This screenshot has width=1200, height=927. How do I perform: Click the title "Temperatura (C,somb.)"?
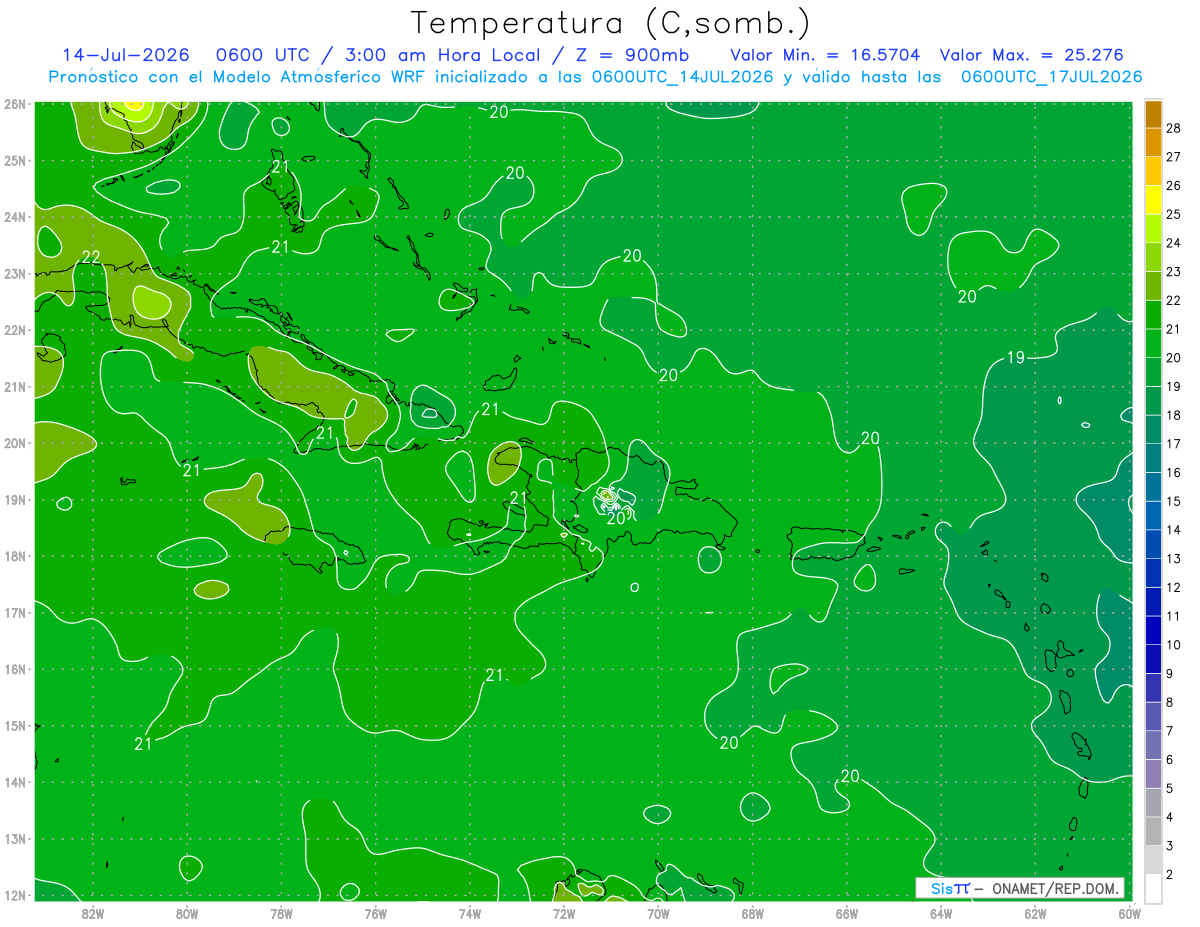[611, 23]
